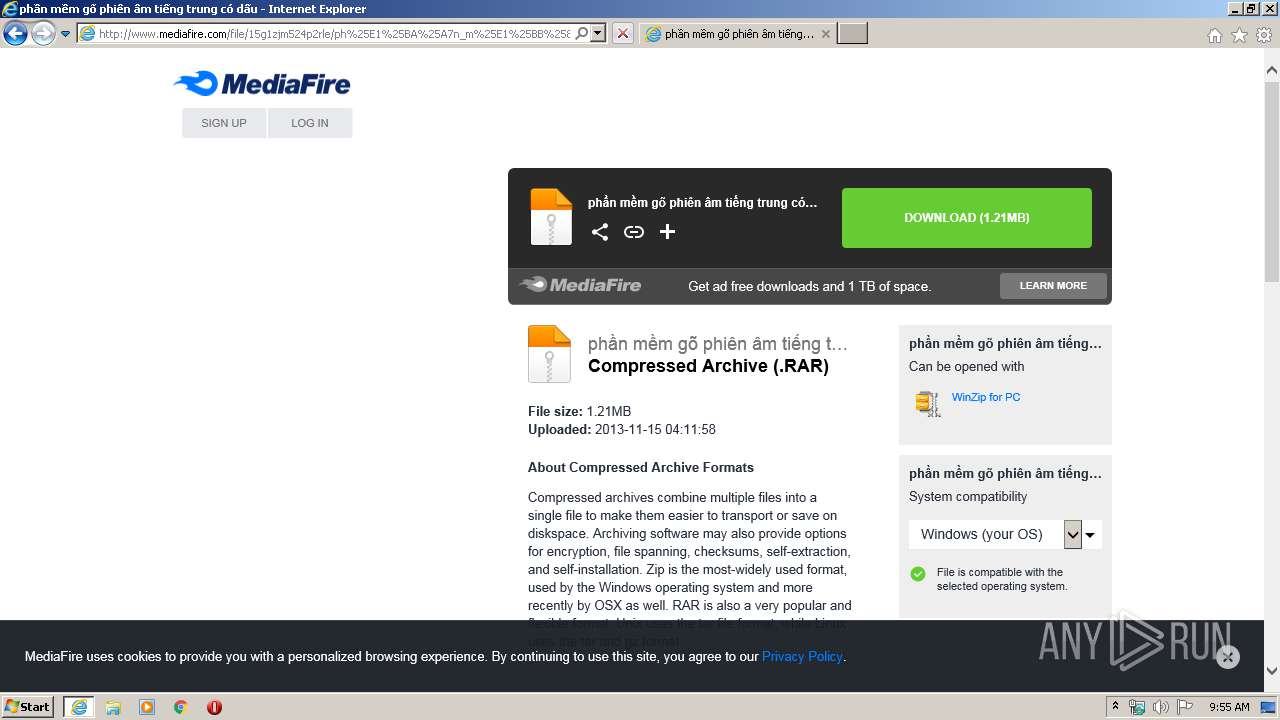Click the Uploaded: 2013-11-15 04:11:58 text
The image size is (1280, 720).
click(x=622, y=429)
